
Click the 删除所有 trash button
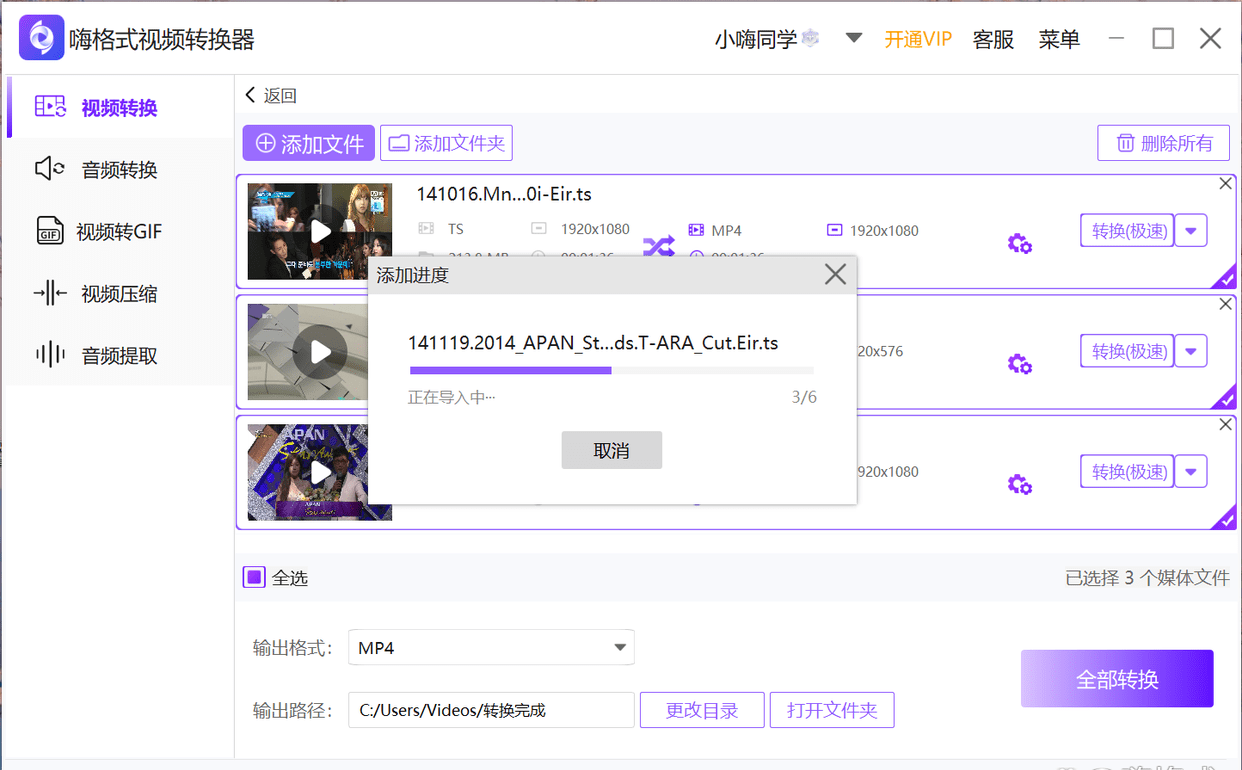point(1163,142)
